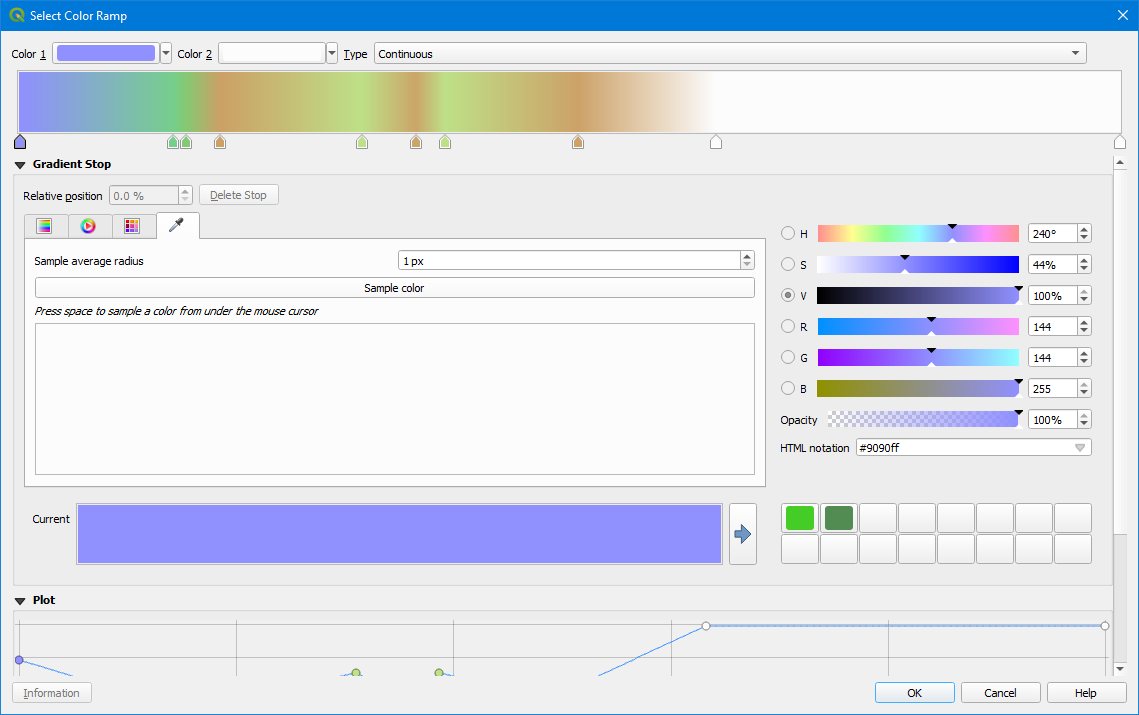Open the Color 2 dropdown arrow
1139x715 pixels.
pyautogui.click(x=332, y=53)
